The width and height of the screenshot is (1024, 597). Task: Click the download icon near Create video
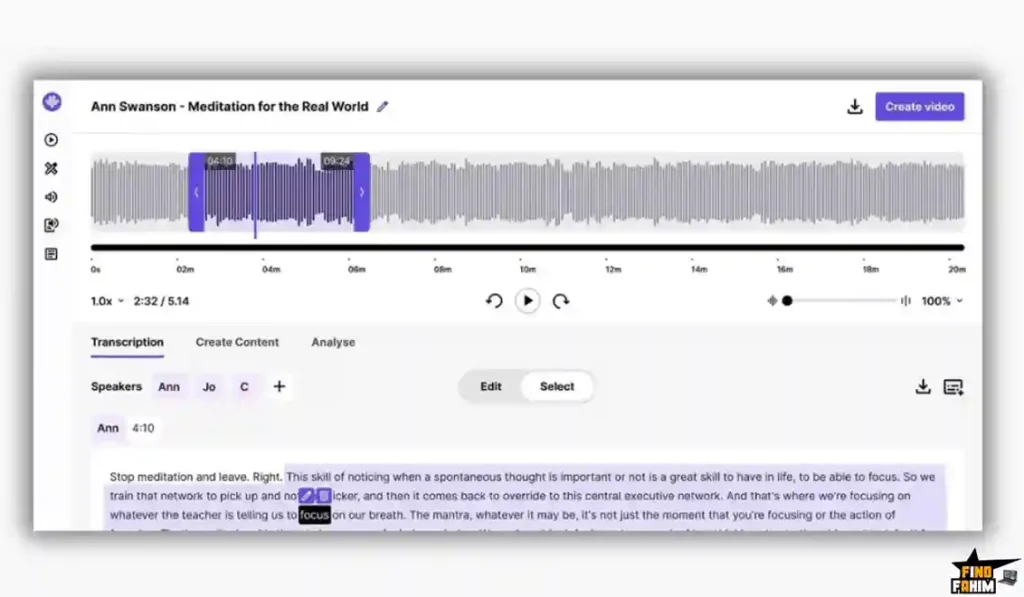pos(855,105)
